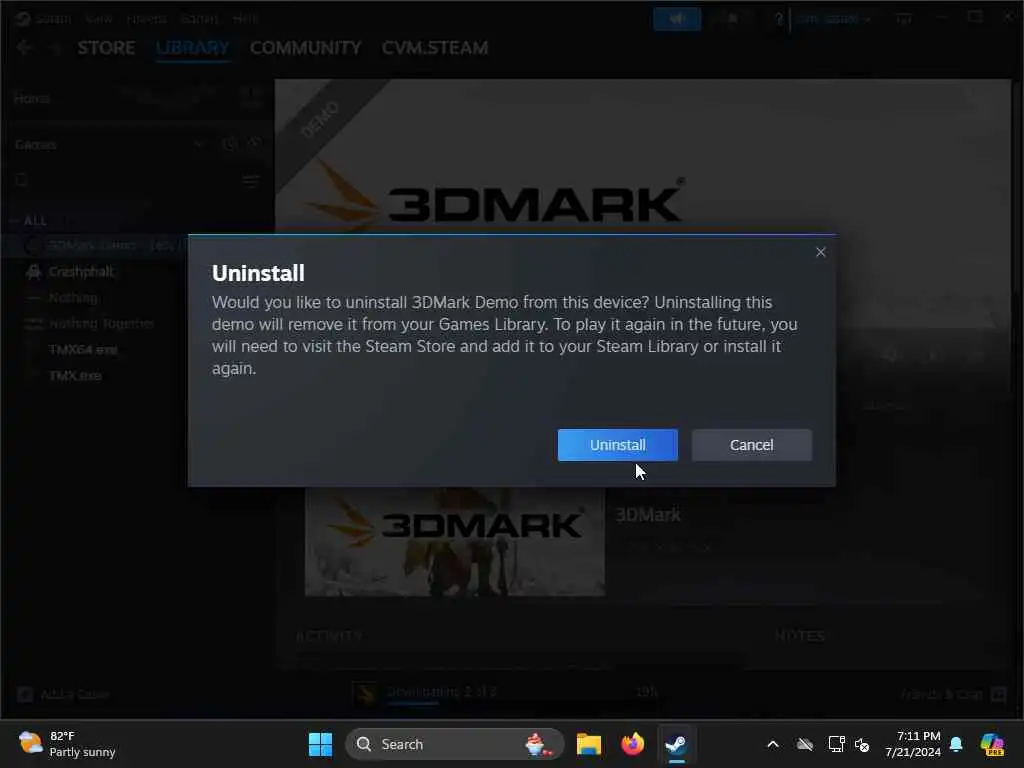1024x768 pixels.
Task: Close the Uninstall dialog with the X
Action: pyautogui.click(x=821, y=252)
